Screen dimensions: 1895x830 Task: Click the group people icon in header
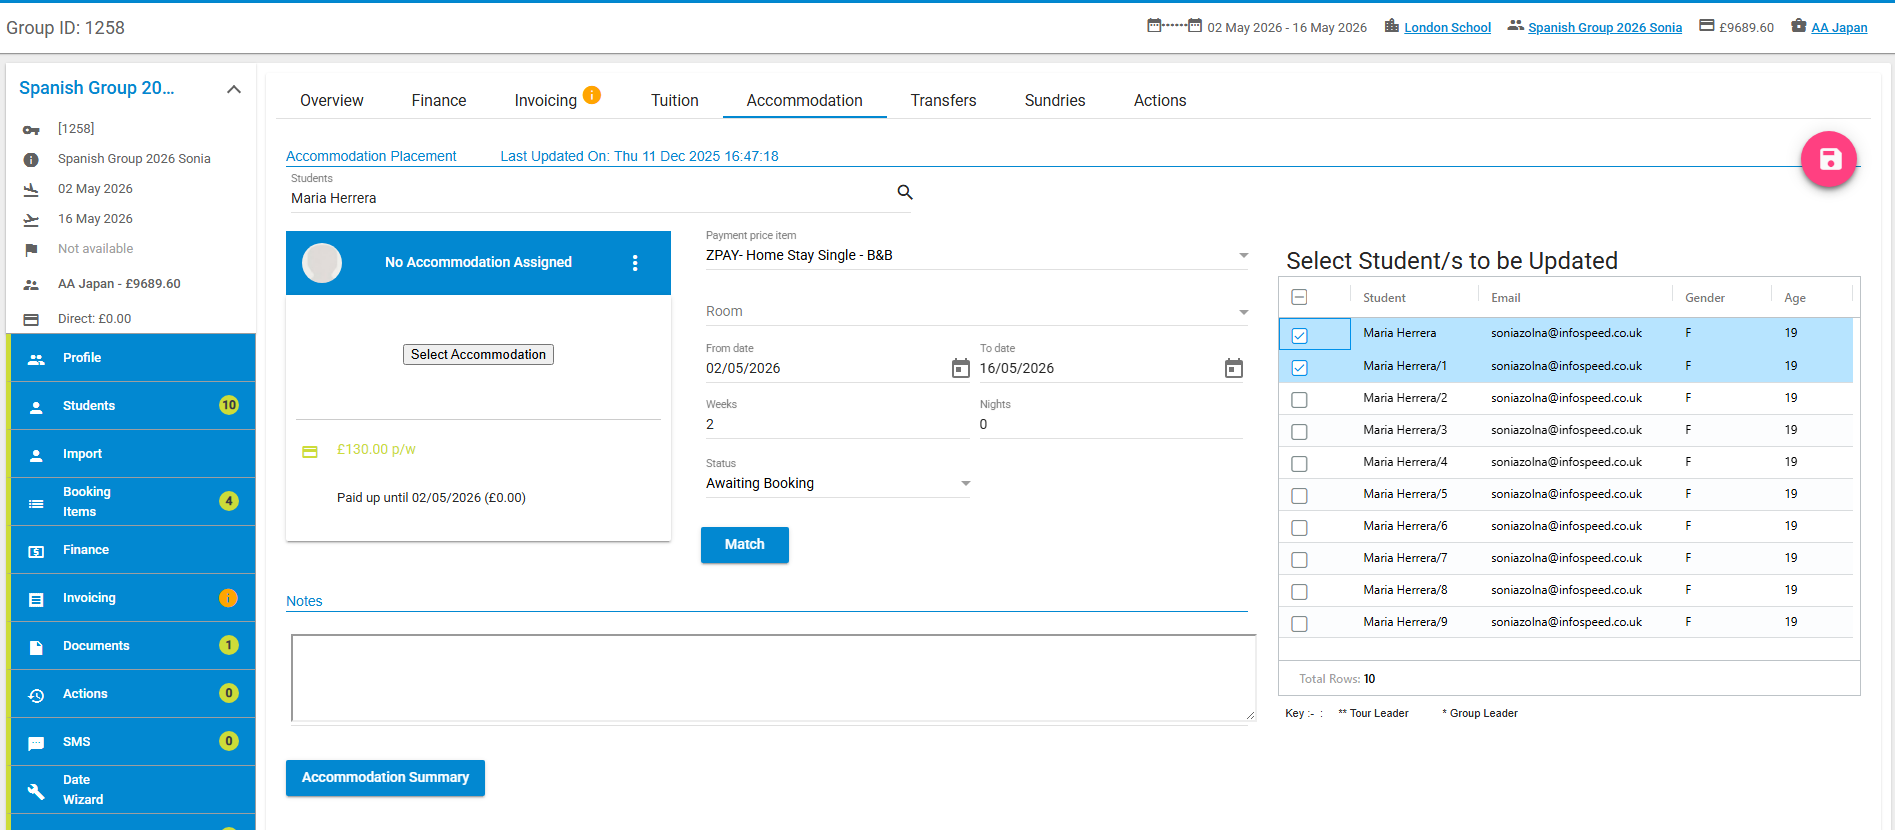1516,26
